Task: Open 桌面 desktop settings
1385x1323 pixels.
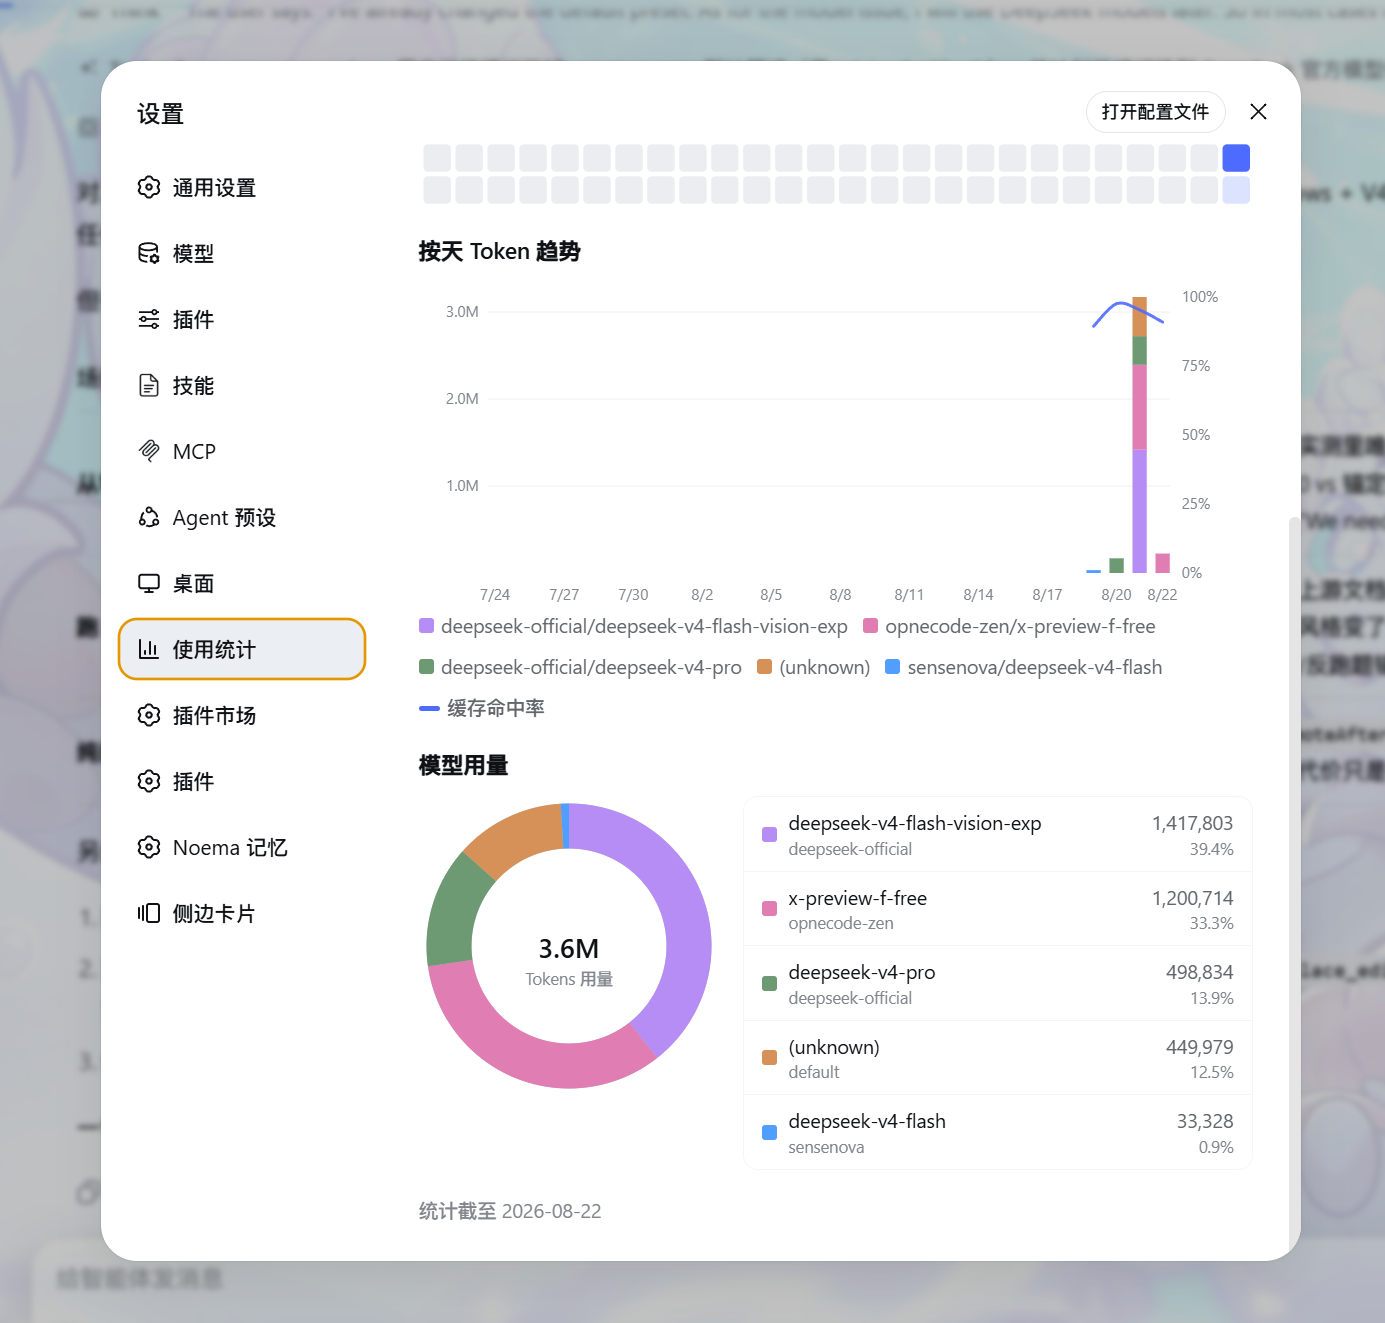Action: (x=242, y=583)
